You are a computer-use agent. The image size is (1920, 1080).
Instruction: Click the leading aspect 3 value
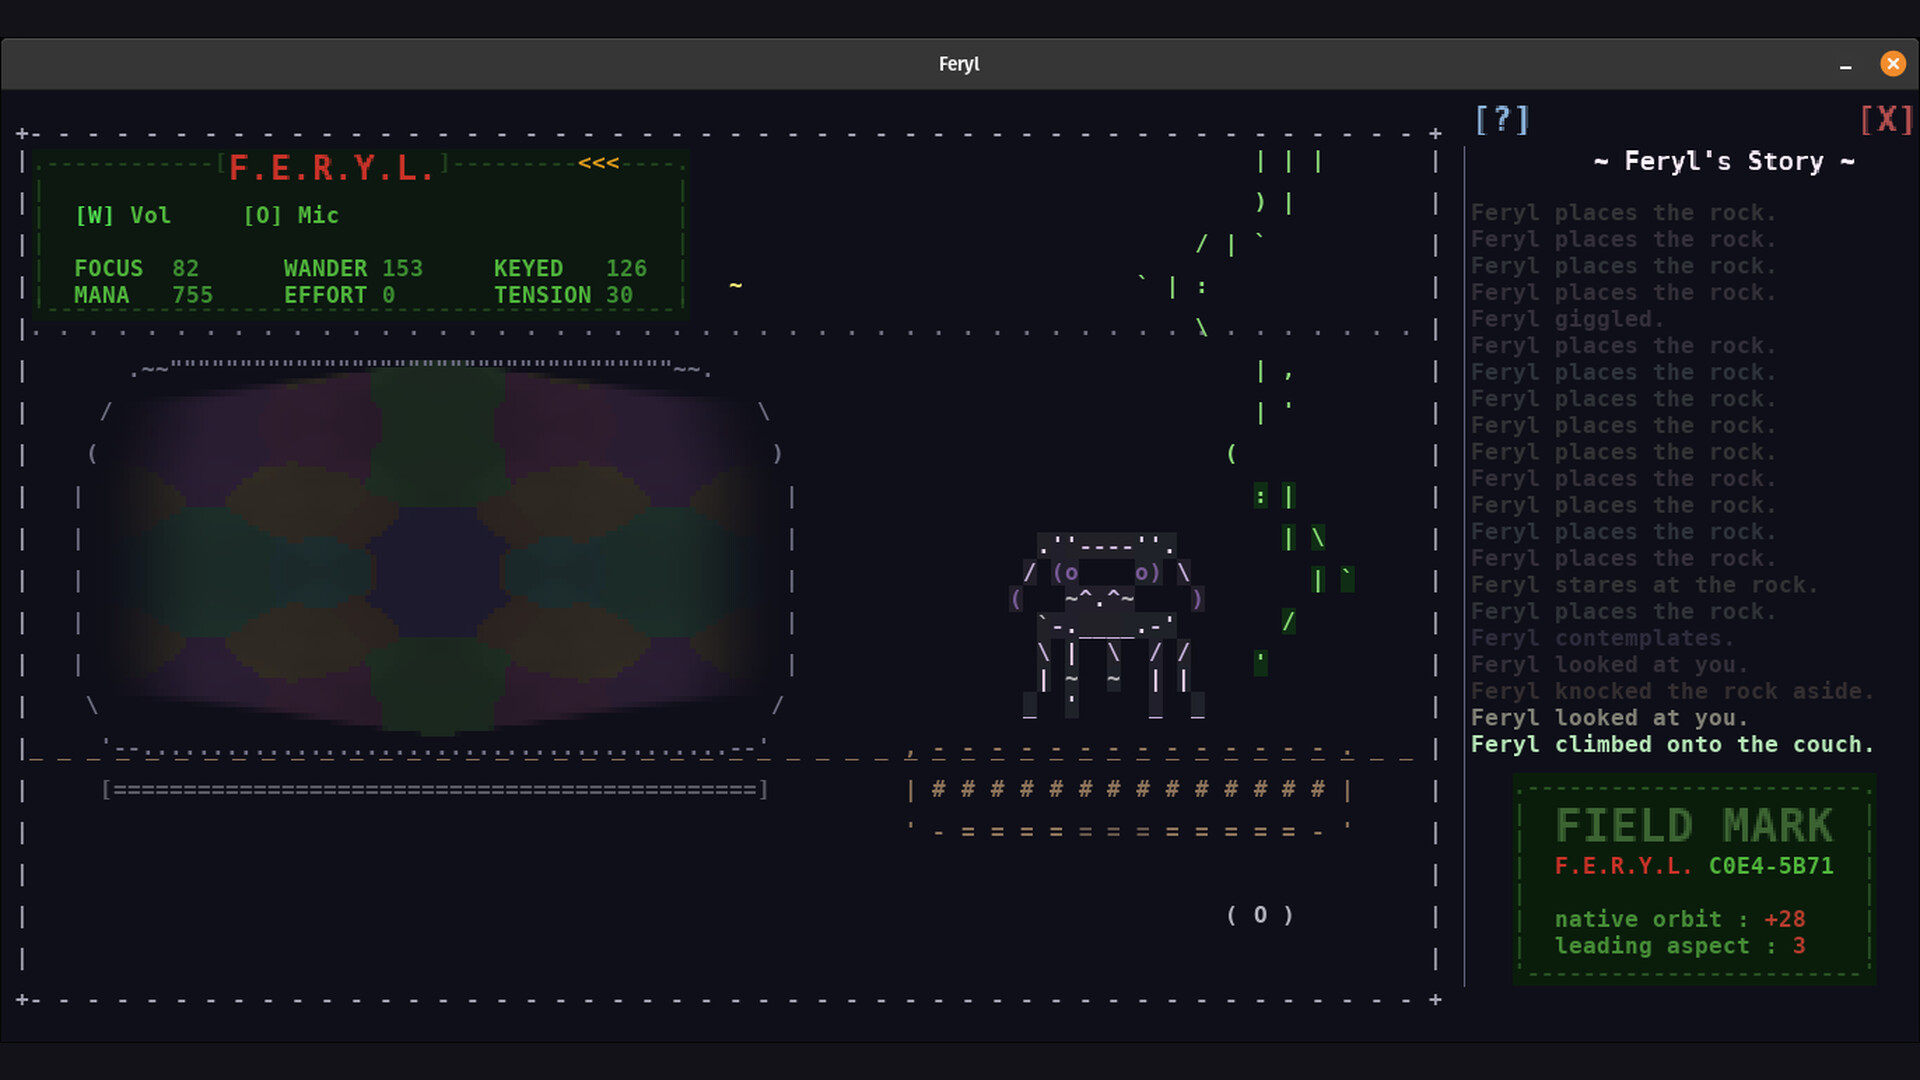[1798, 946]
